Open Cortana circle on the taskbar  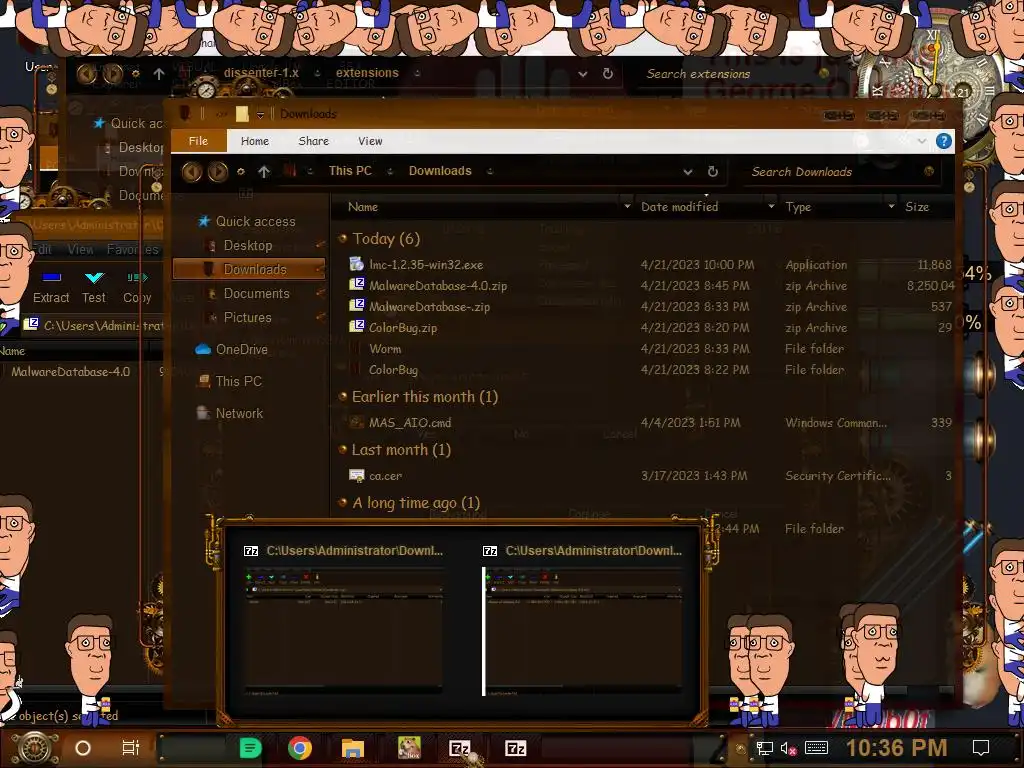coord(83,748)
